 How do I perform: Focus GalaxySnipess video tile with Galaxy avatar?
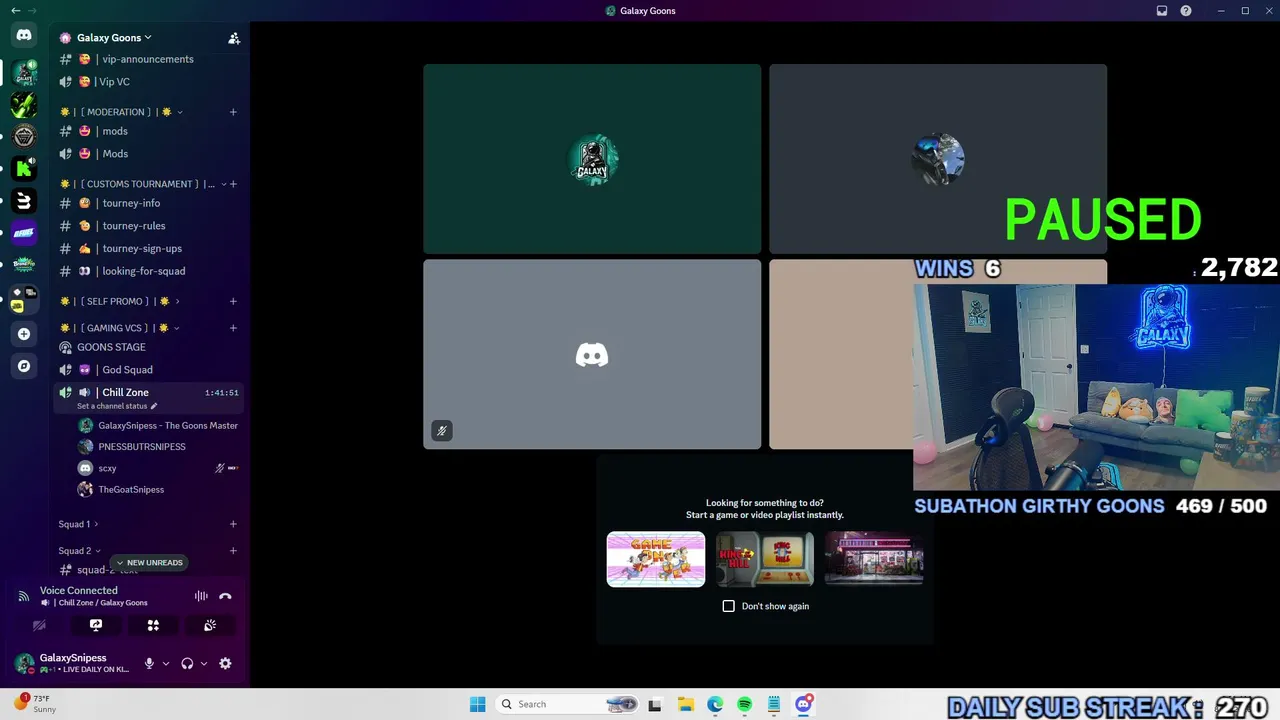[x=592, y=159]
